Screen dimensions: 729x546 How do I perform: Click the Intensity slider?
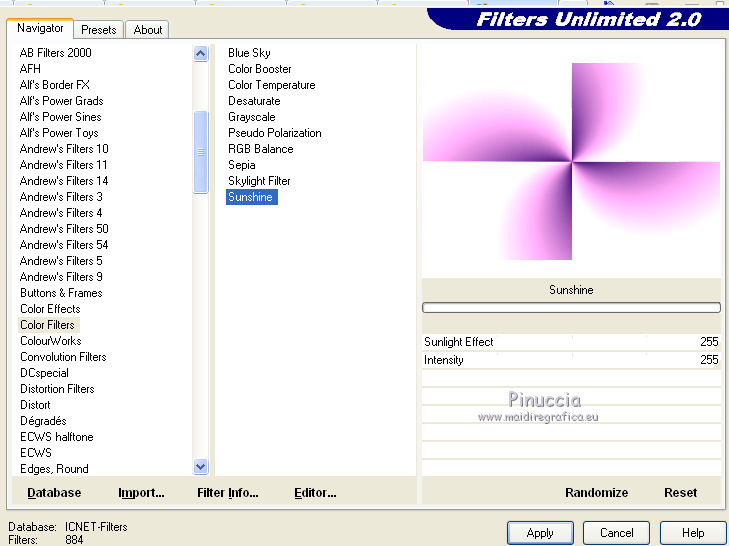[571, 360]
